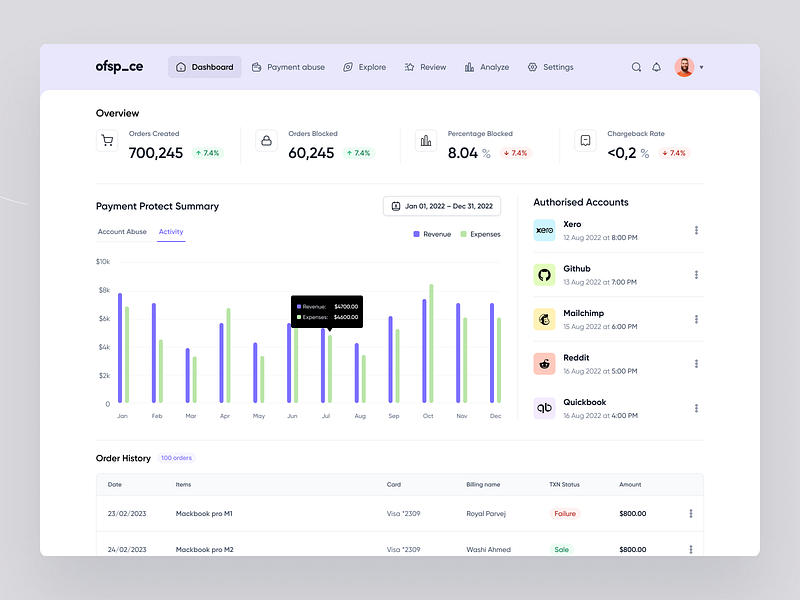Switch to the Account Abuse tab
This screenshot has width=800, height=600.
(122, 231)
